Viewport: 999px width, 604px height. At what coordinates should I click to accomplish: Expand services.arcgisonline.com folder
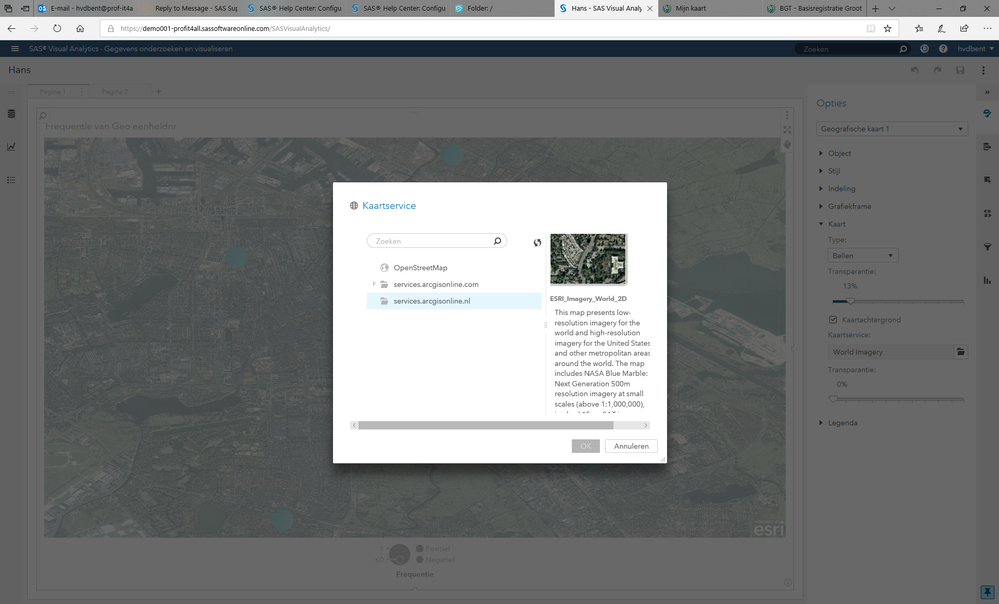click(x=374, y=284)
